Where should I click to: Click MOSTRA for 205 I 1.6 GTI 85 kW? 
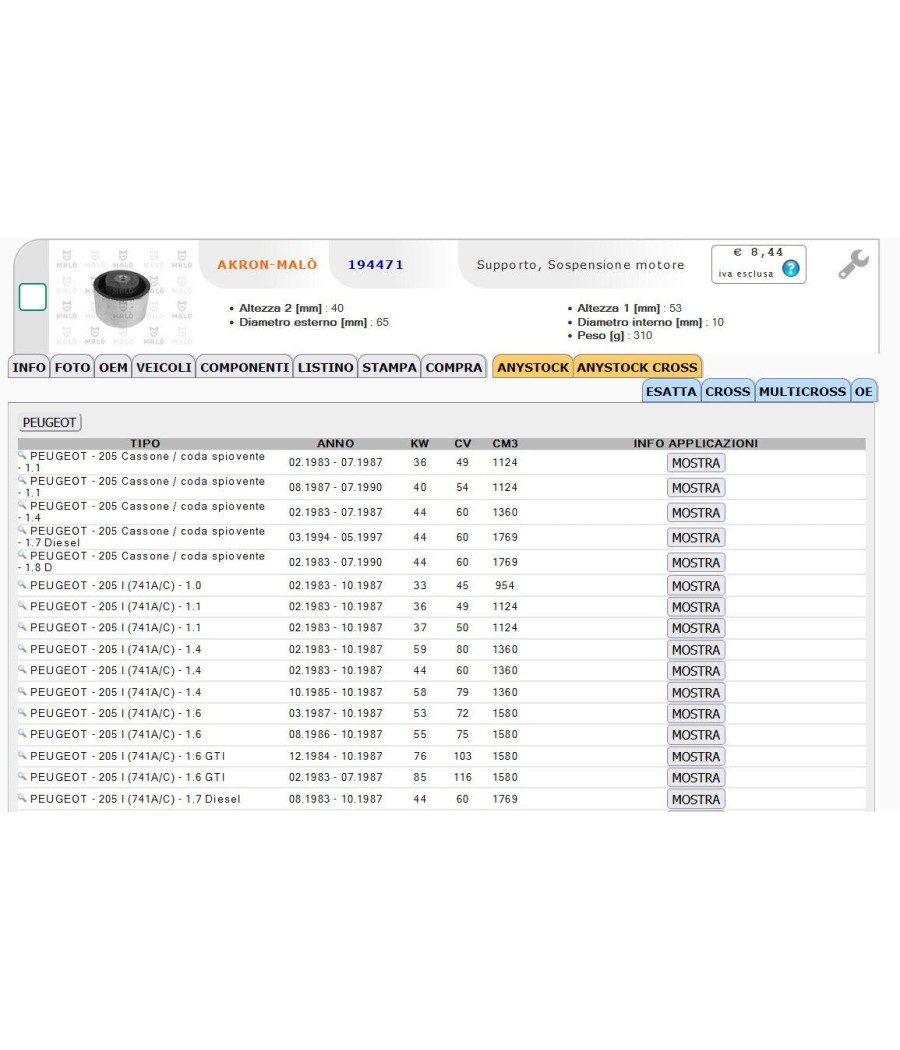coord(696,777)
